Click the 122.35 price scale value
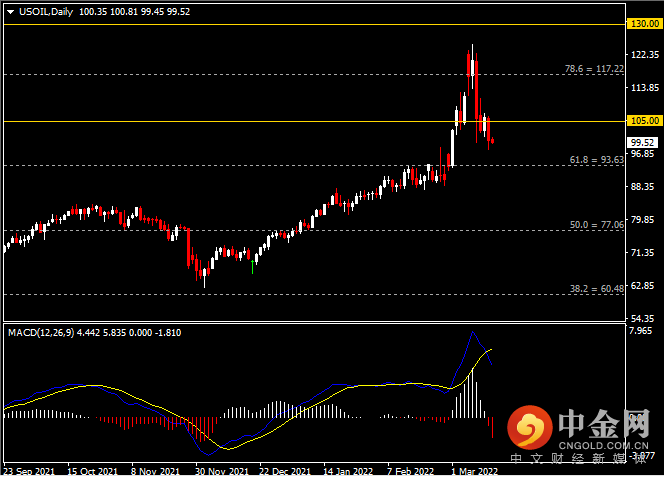This screenshot has height=477, width=664. click(x=645, y=55)
